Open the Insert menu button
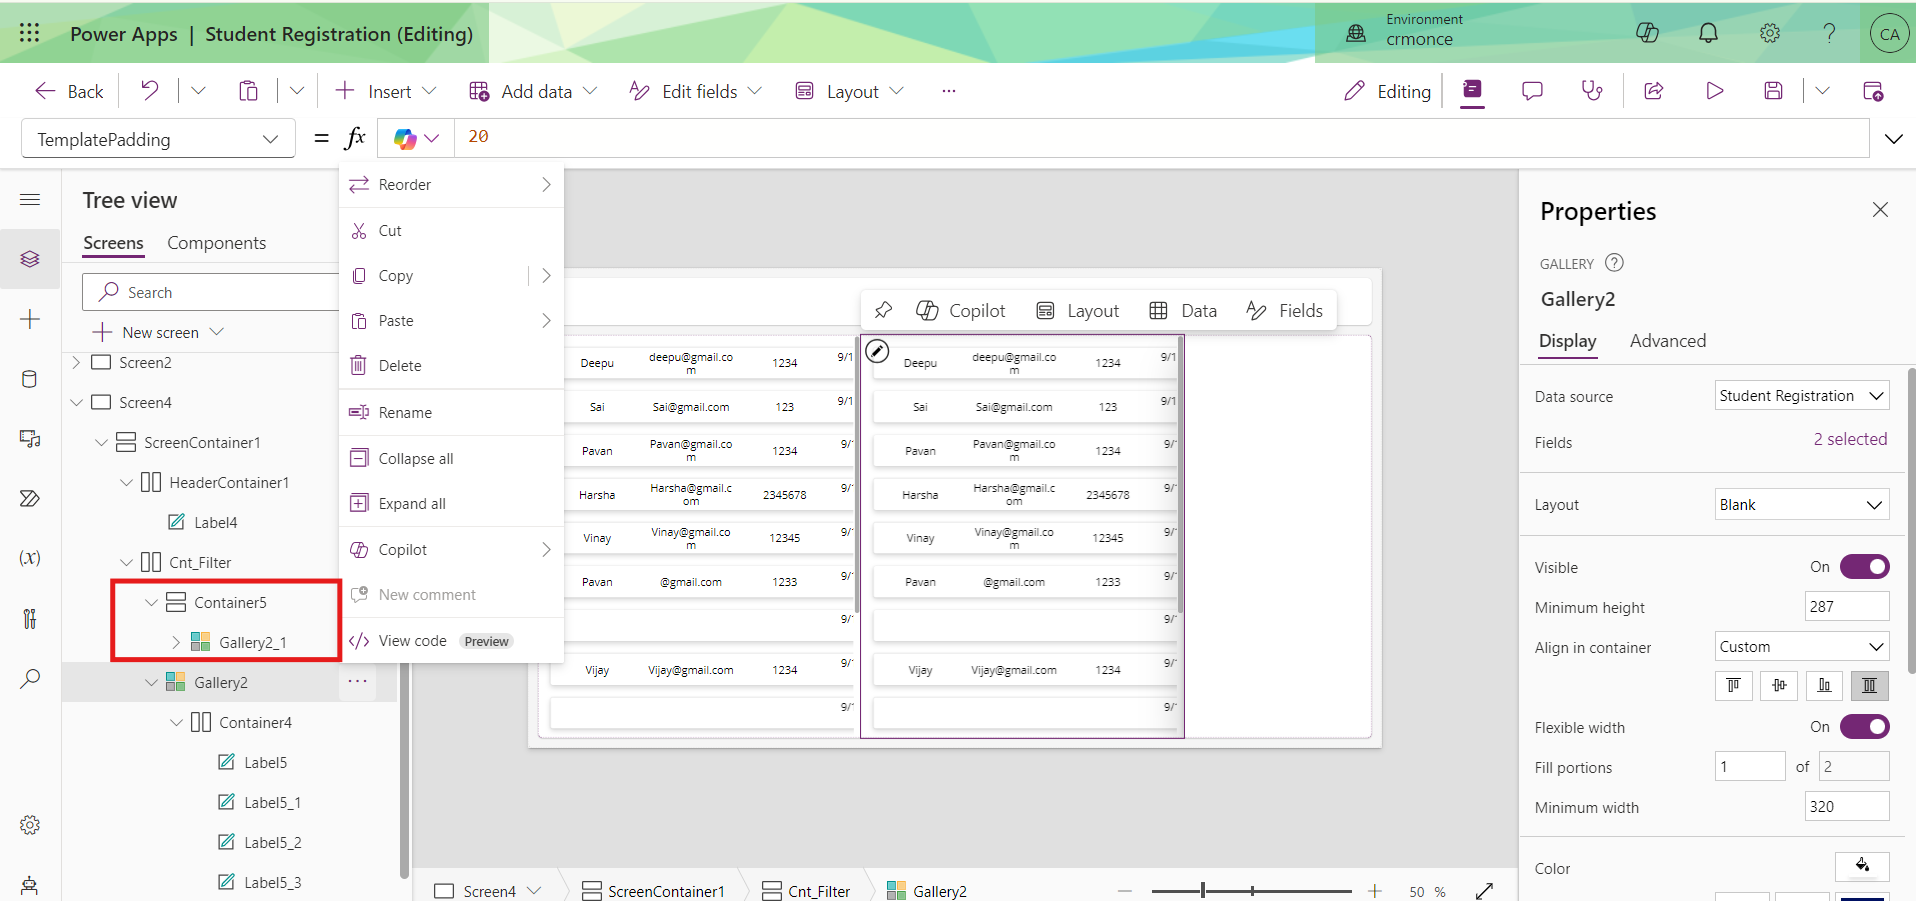 point(385,91)
